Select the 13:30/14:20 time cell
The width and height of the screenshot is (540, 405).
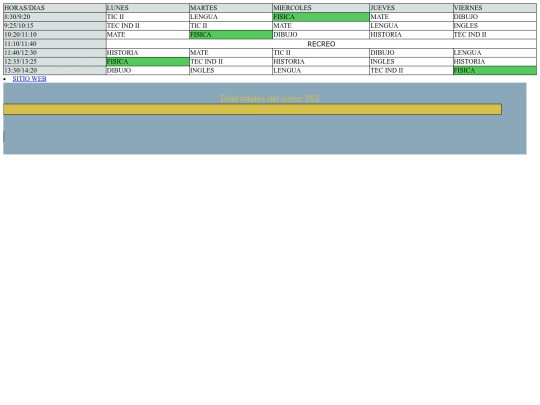55,71
